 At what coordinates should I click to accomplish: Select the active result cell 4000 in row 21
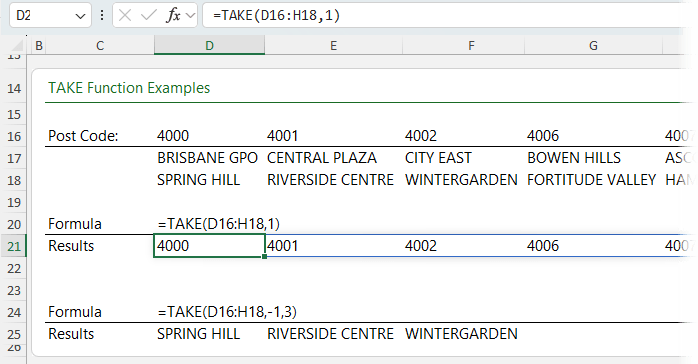click(x=209, y=246)
